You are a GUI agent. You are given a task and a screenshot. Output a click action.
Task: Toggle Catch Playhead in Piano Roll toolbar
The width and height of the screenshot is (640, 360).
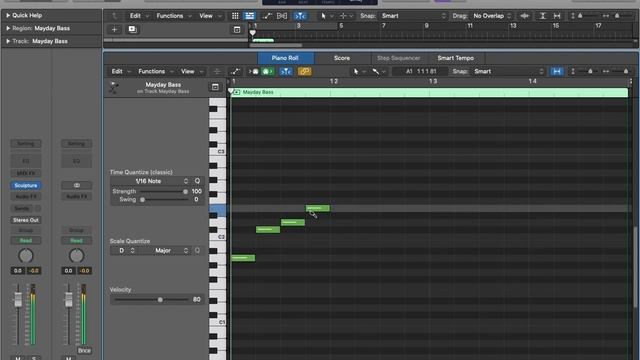click(286, 71)
